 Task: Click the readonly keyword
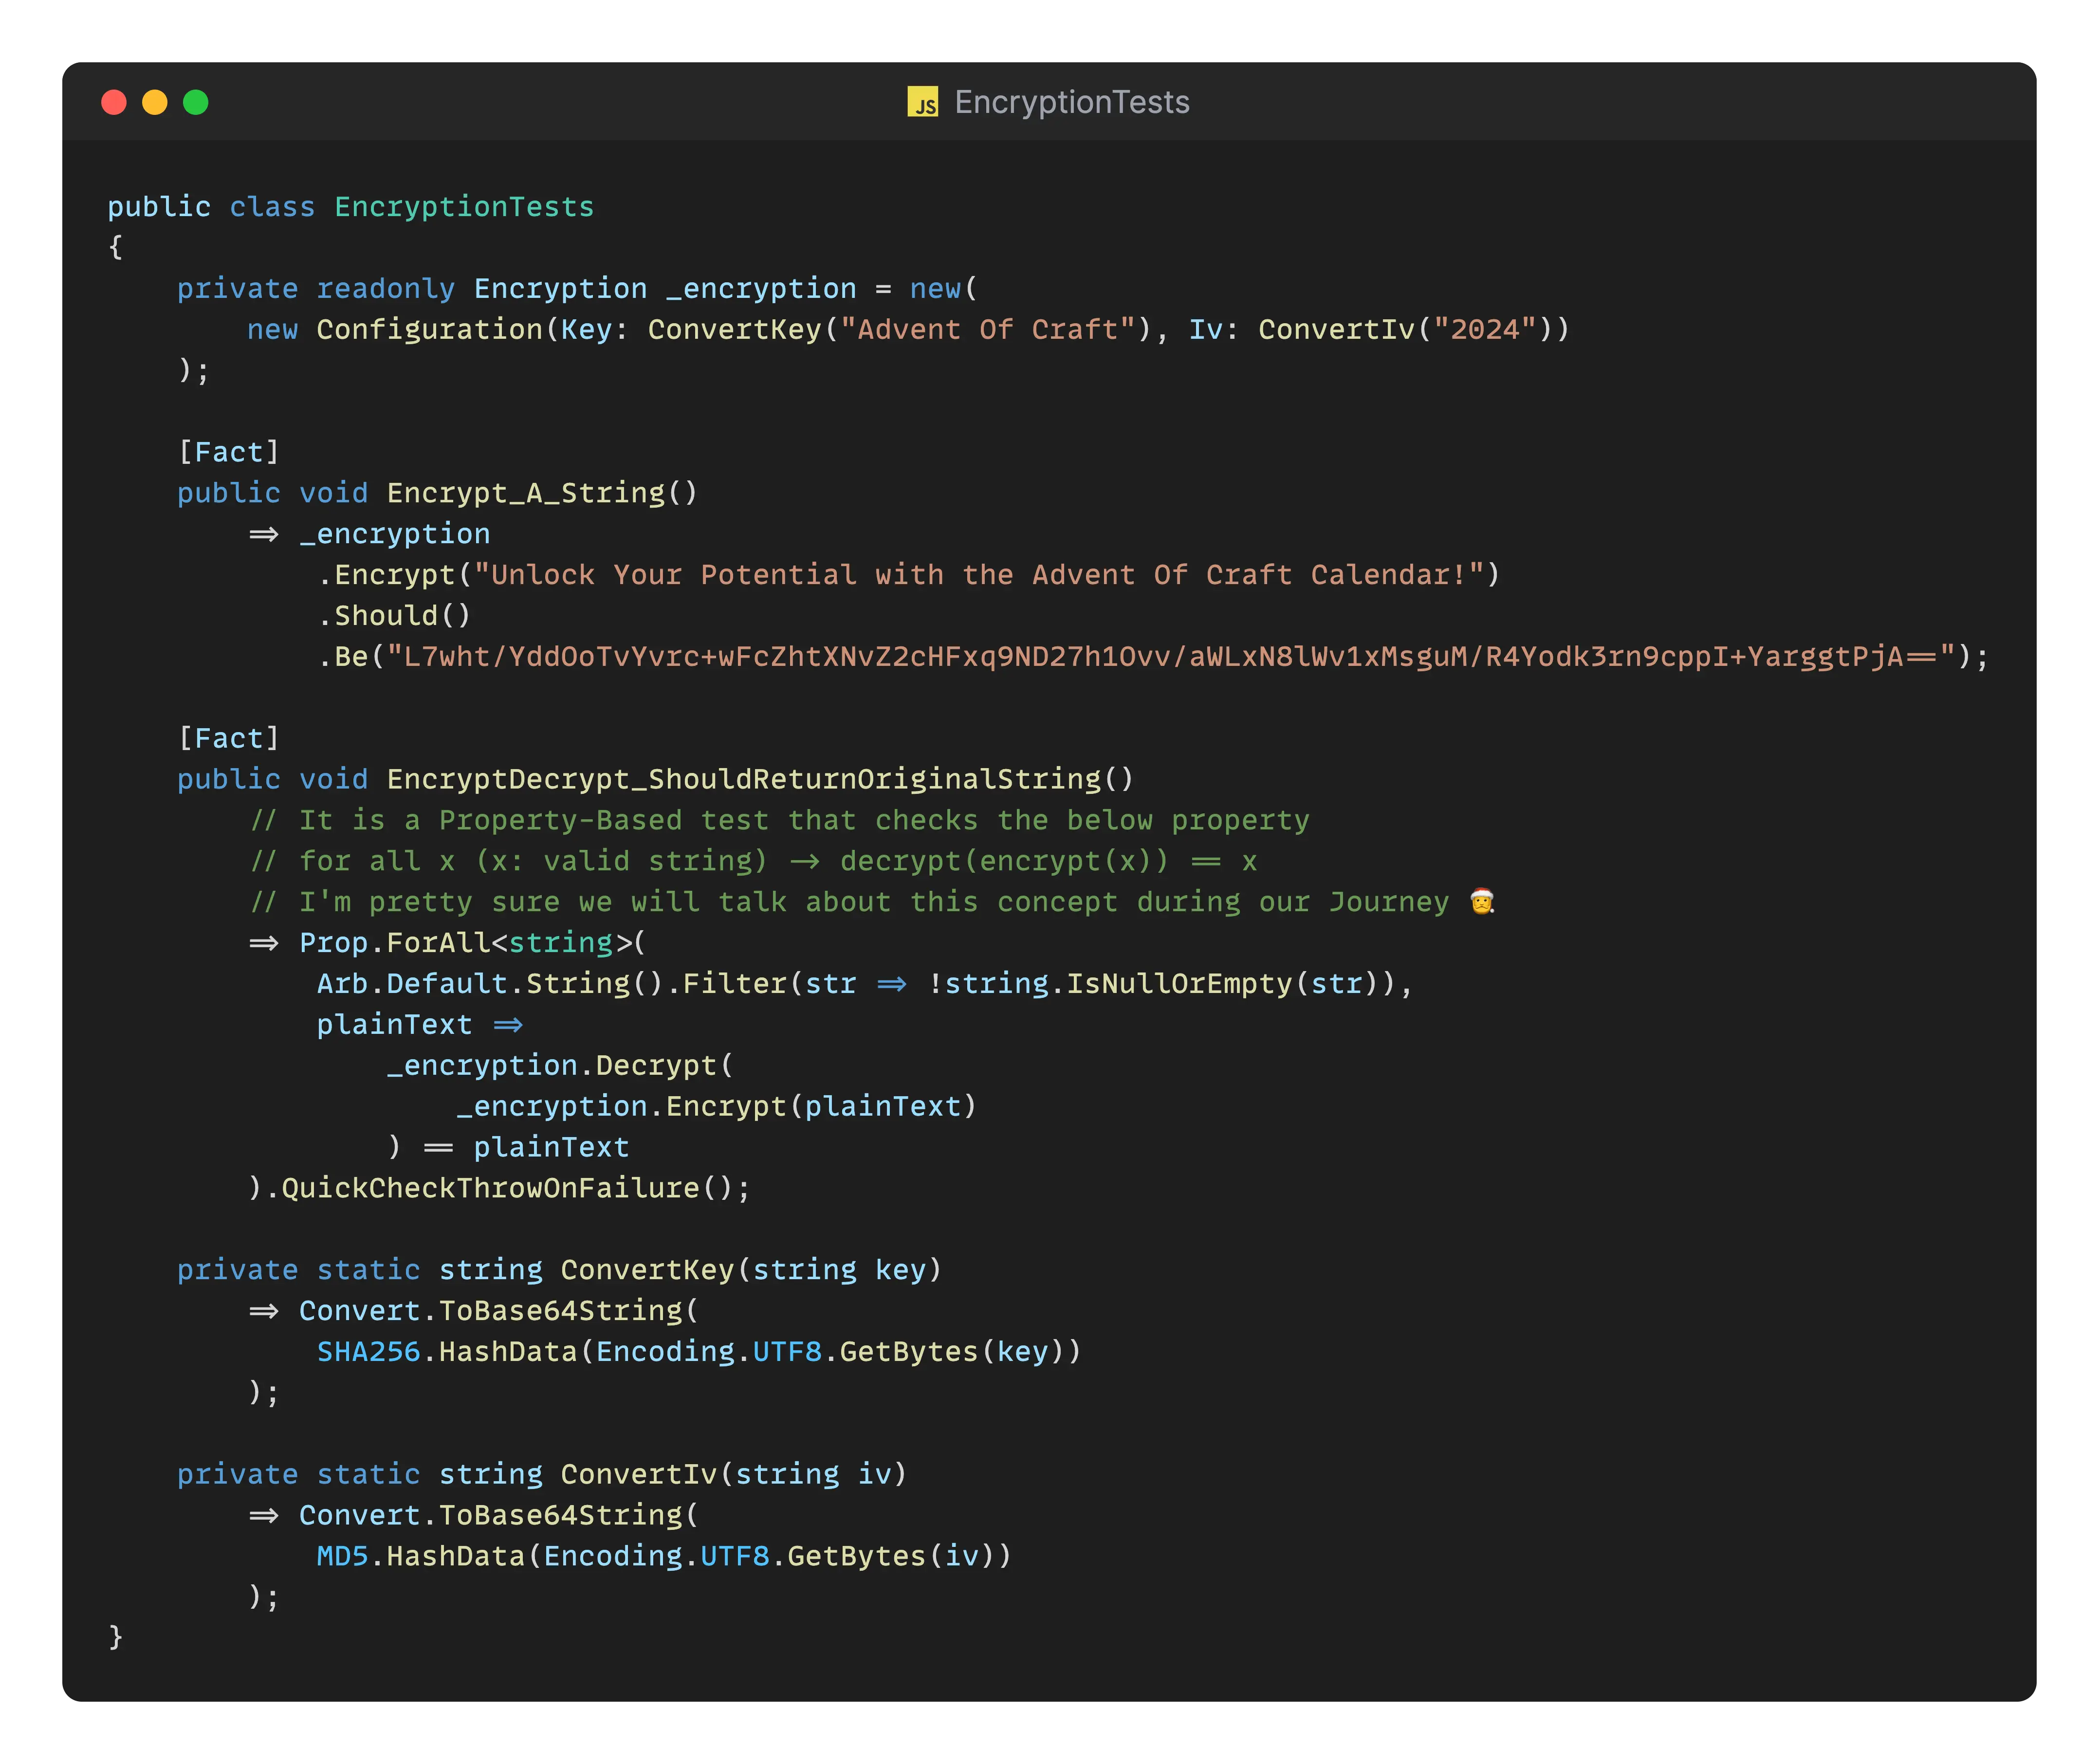(x=386, y=289)
